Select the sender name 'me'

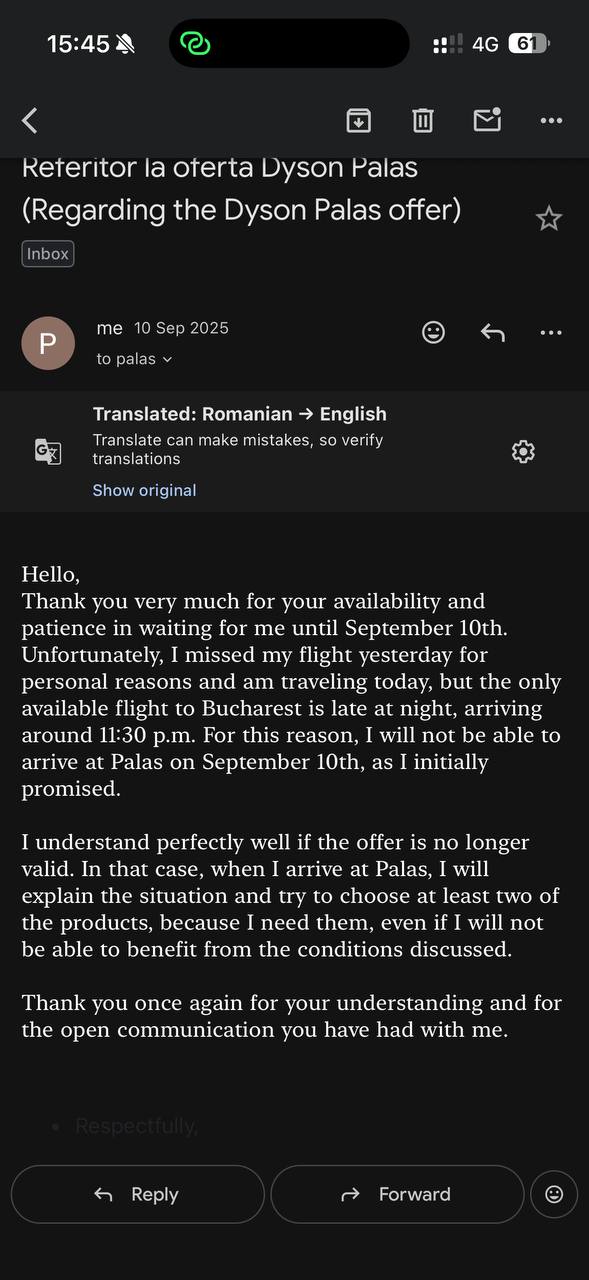coord(110,327)
